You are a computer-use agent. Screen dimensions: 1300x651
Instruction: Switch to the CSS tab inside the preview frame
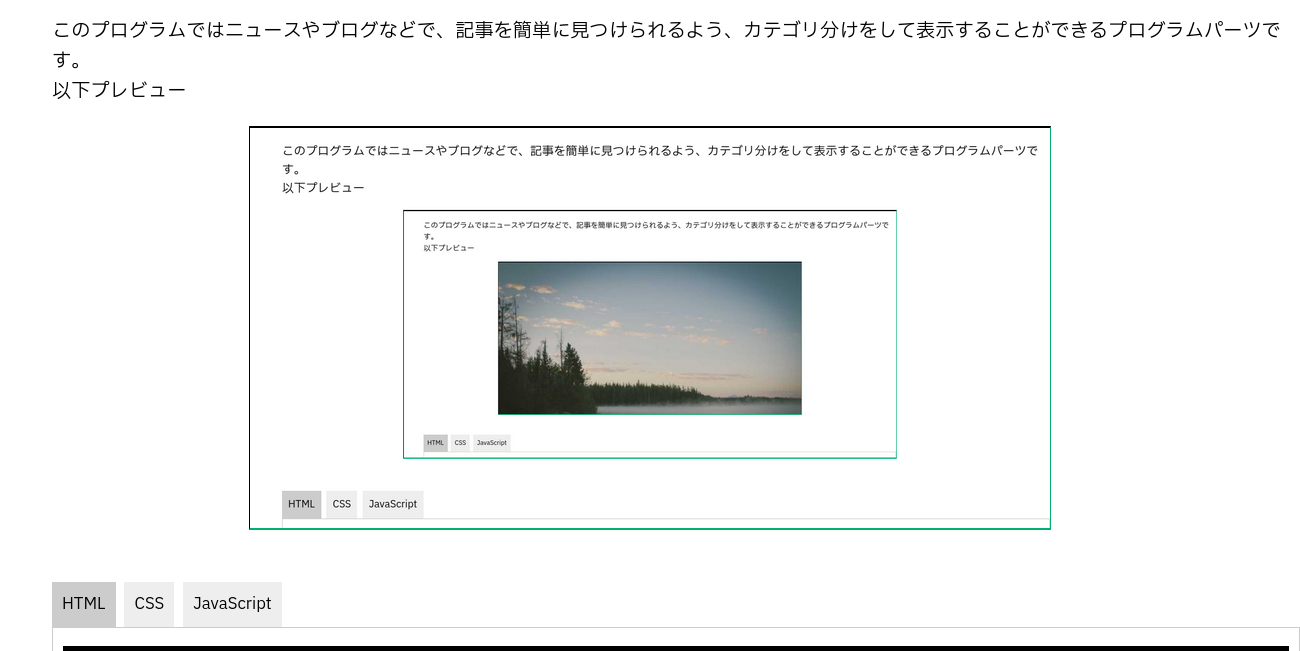(341, 504)
